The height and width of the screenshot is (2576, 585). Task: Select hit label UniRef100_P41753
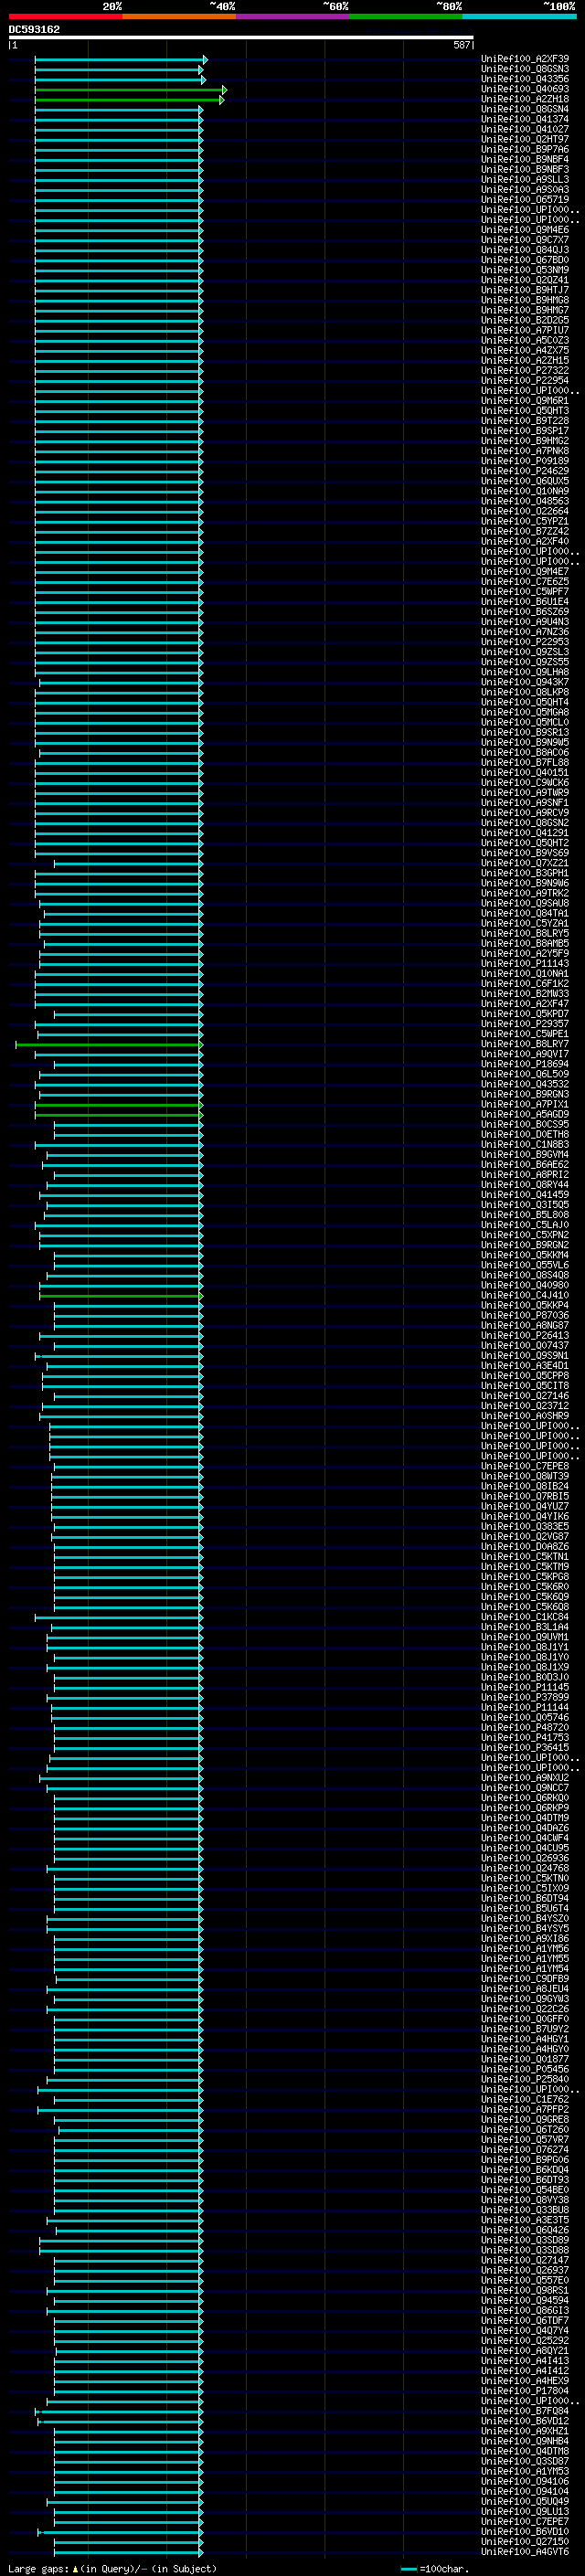coord(525,1737)
